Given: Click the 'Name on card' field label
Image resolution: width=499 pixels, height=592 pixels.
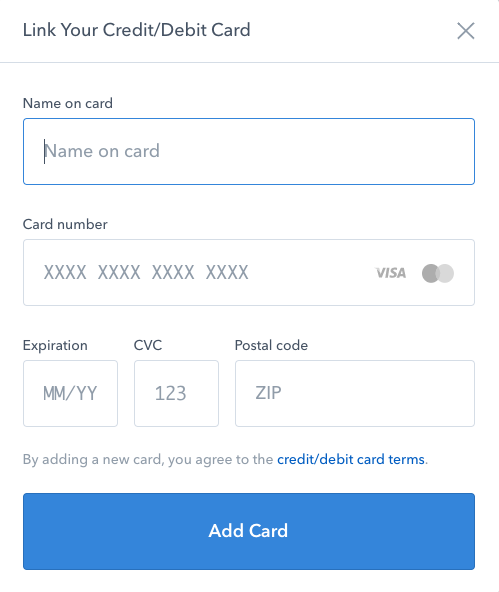Looking at the screenshot, I should coord(68,103).
